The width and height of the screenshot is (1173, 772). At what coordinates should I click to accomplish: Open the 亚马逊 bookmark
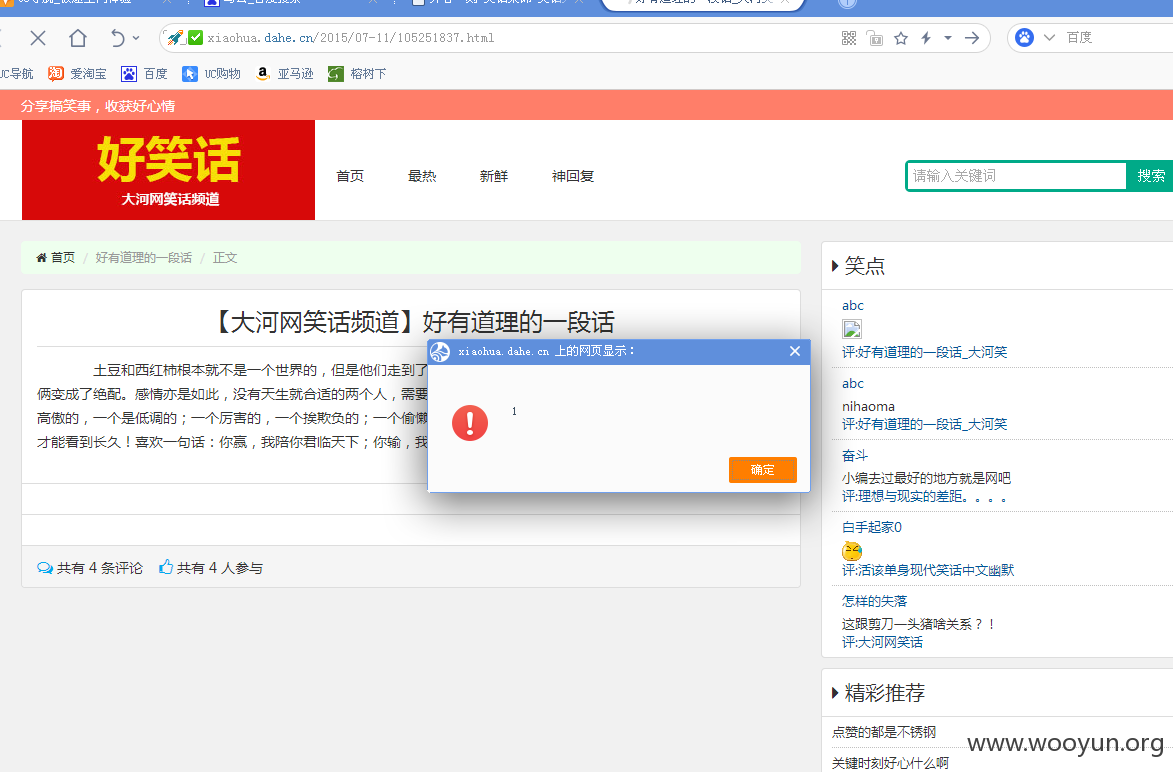[284, 73]
